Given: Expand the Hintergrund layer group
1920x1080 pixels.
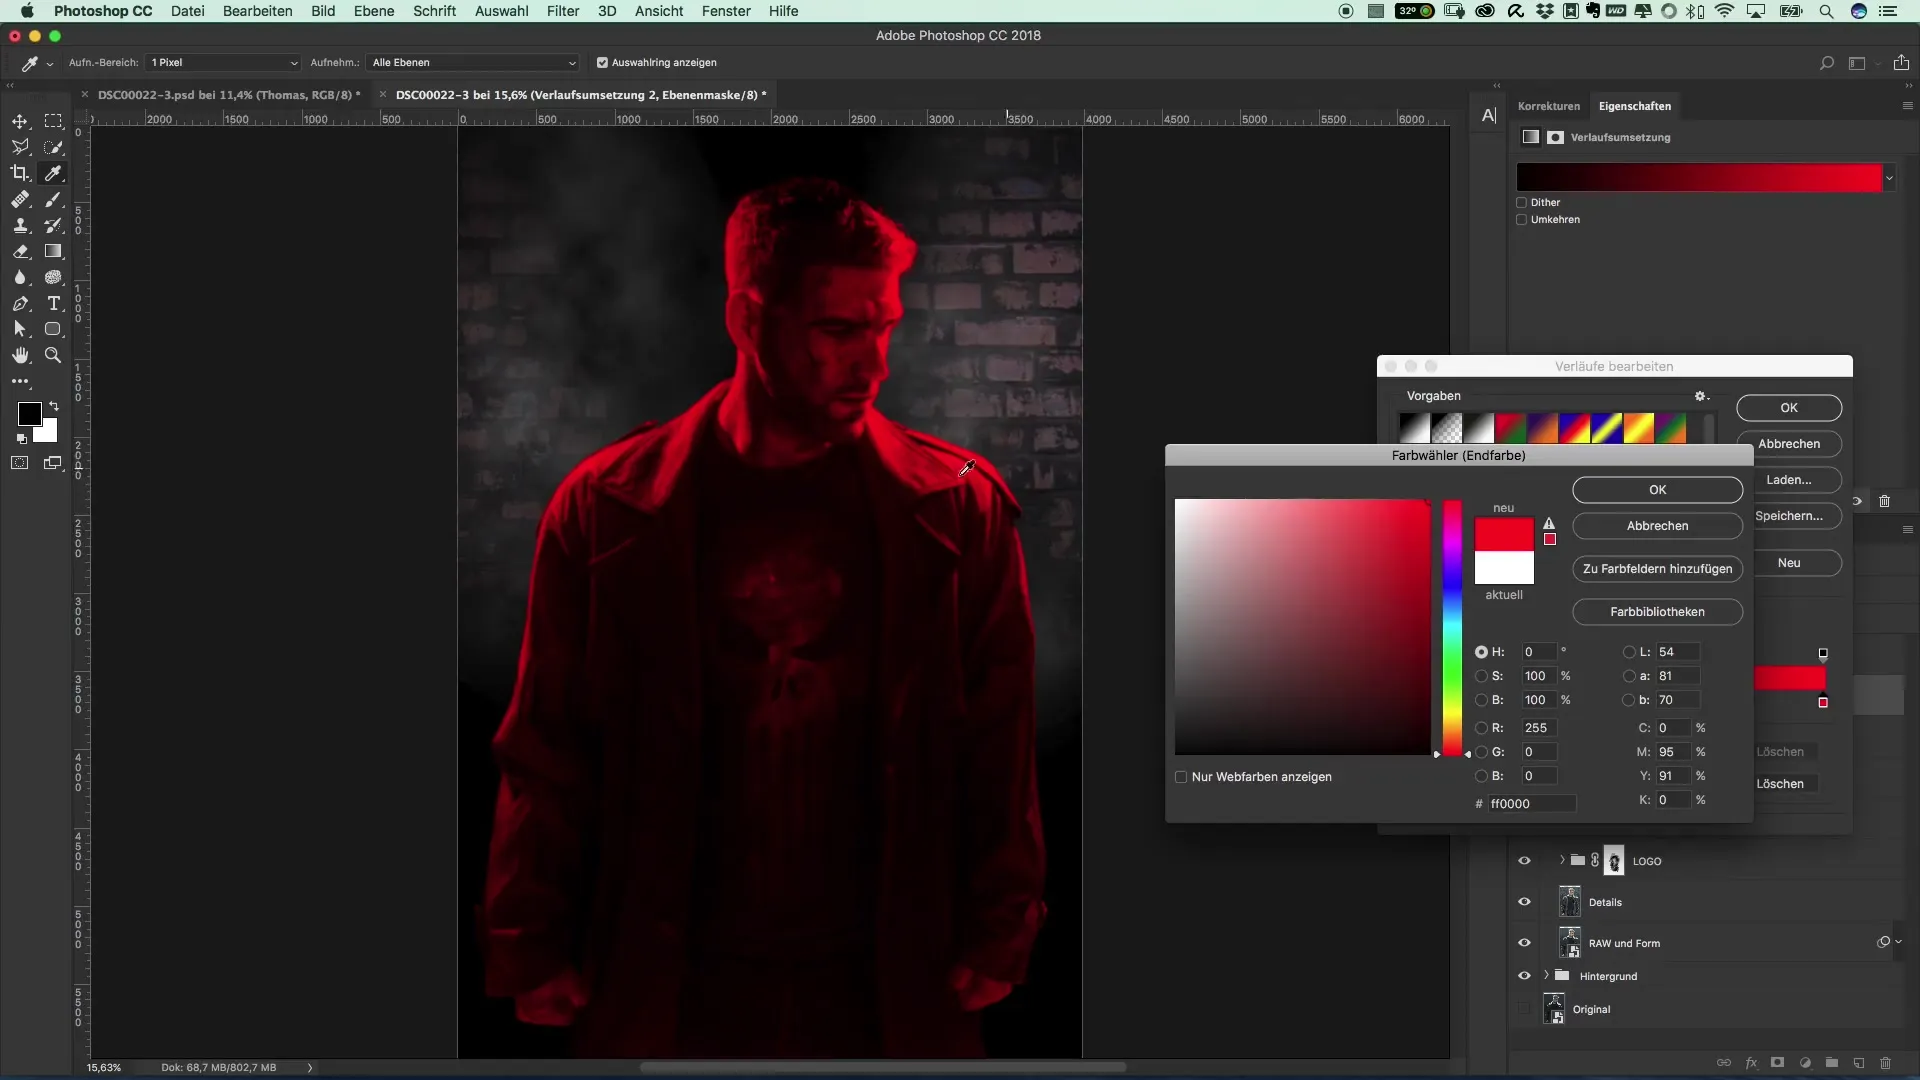Looking at the screenshot, I should coord(1546,975).
